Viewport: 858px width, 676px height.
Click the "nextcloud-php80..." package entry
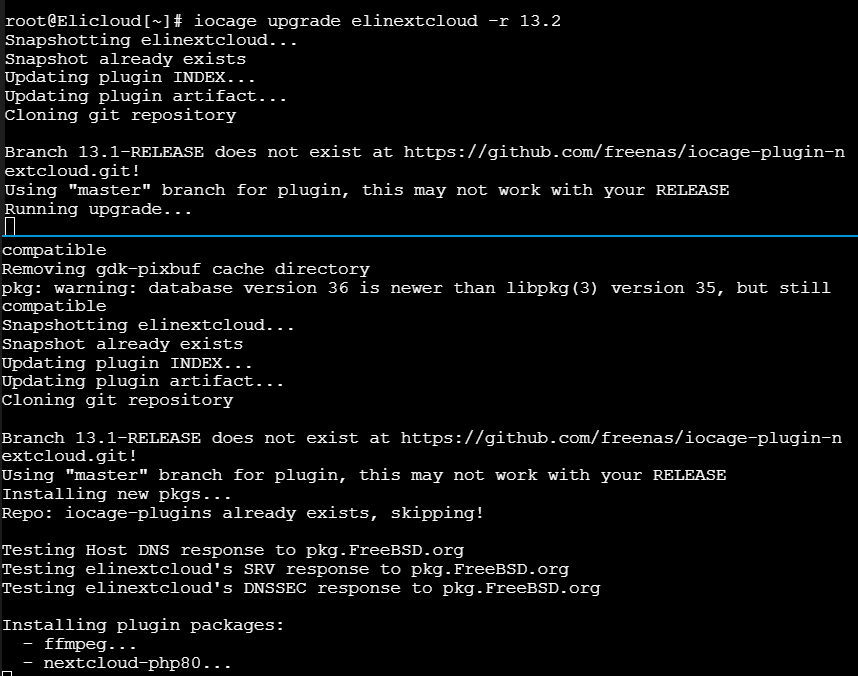pos(137,663)
